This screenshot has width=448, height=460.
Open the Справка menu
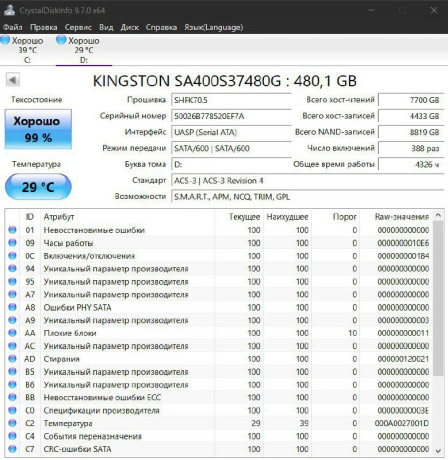click(161, 27)
